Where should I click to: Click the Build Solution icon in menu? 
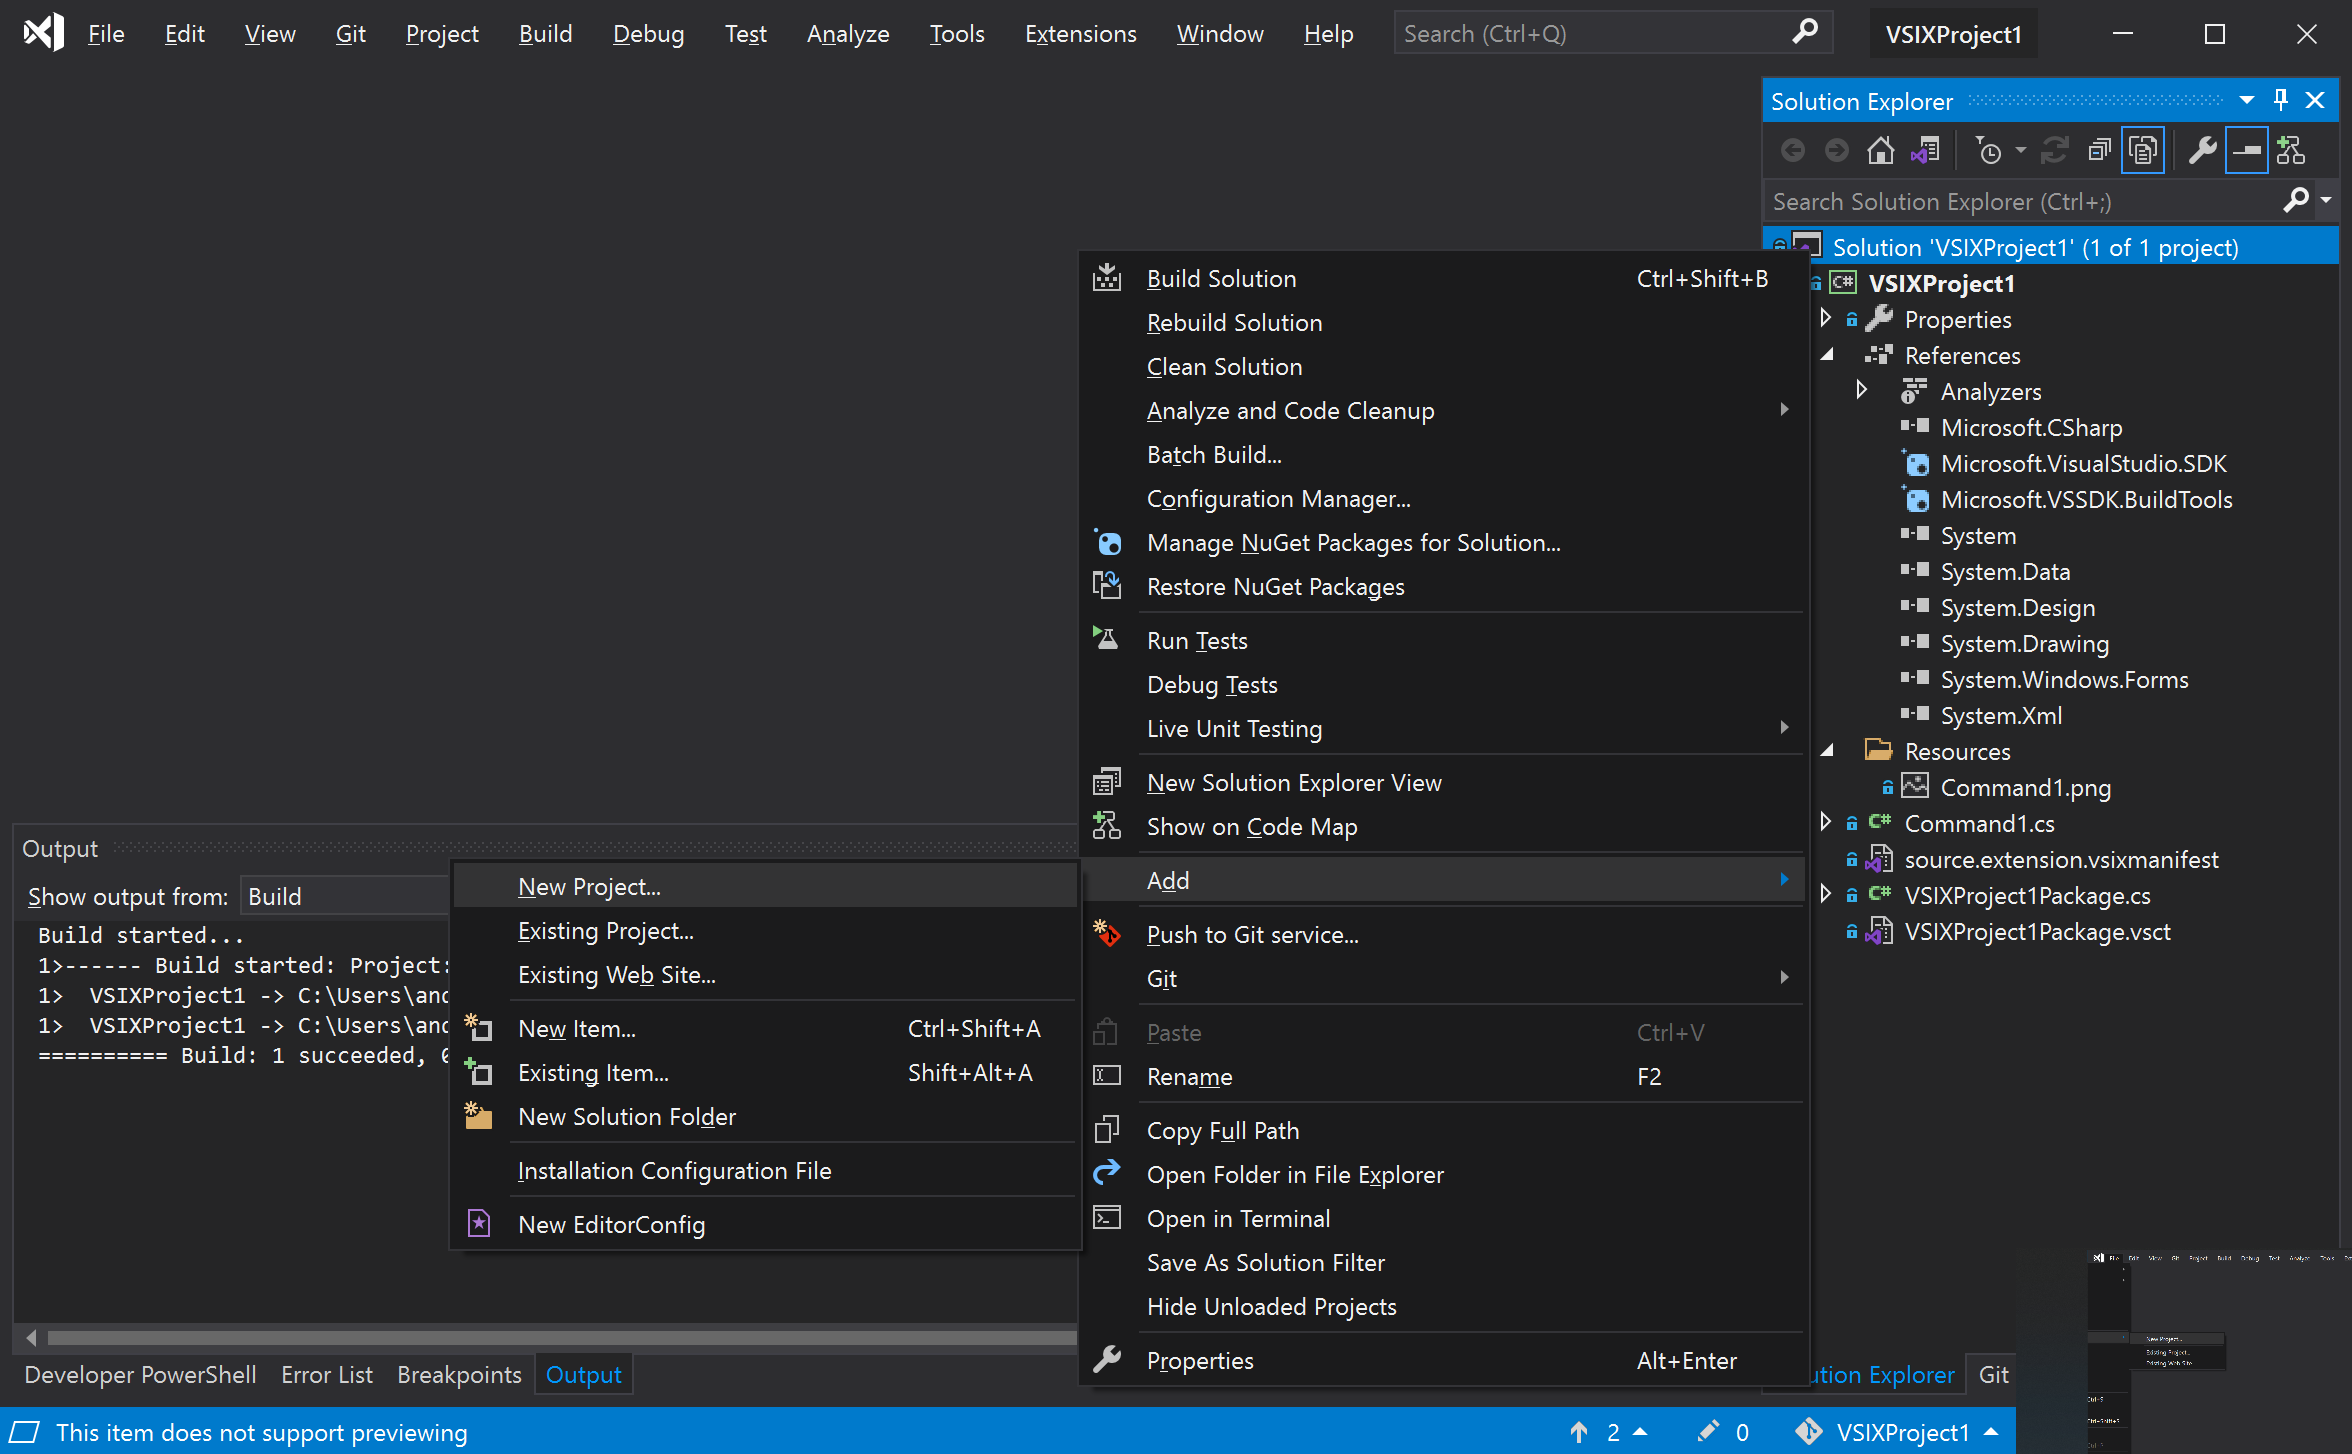(1107, 277)
